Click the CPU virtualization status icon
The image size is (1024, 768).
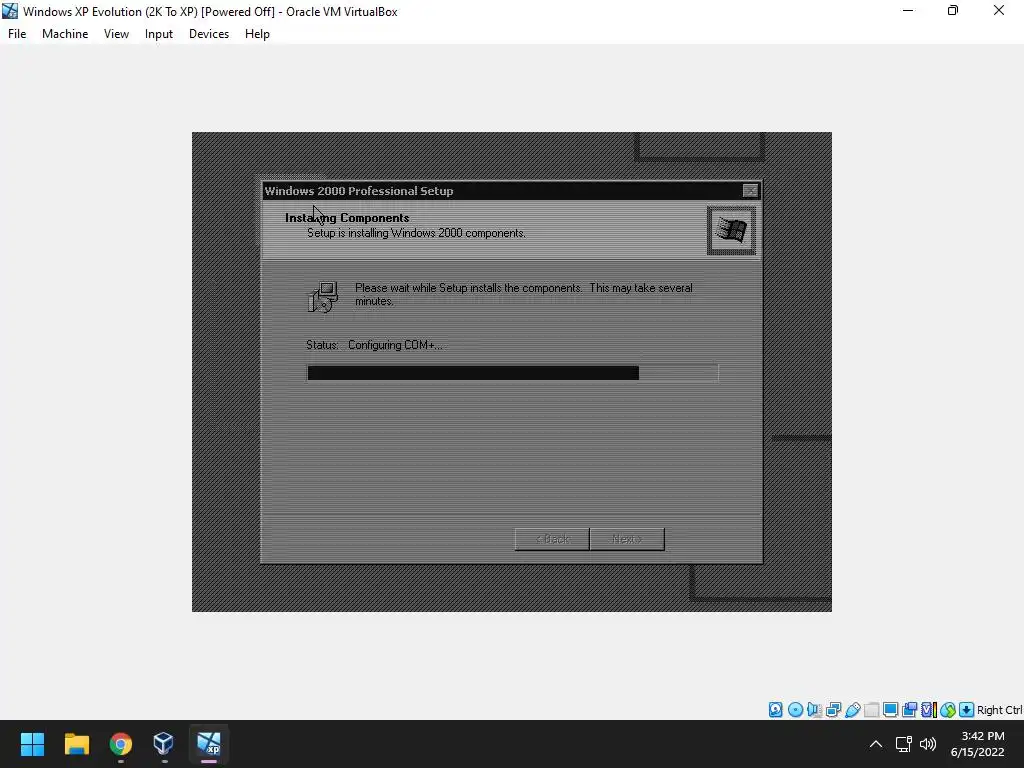[x=929, y=710]
